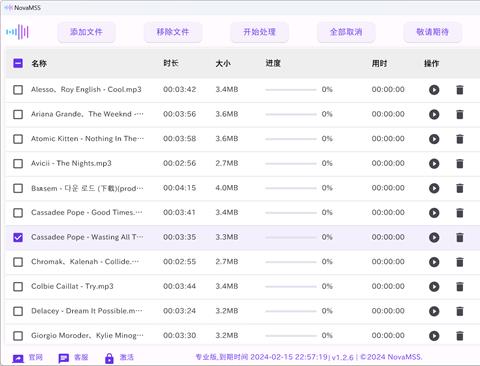Play Cassadee Pope - Wasting All track
This screenshot has width=480, height=366.
pyautogui.click(x=434, y=237)
